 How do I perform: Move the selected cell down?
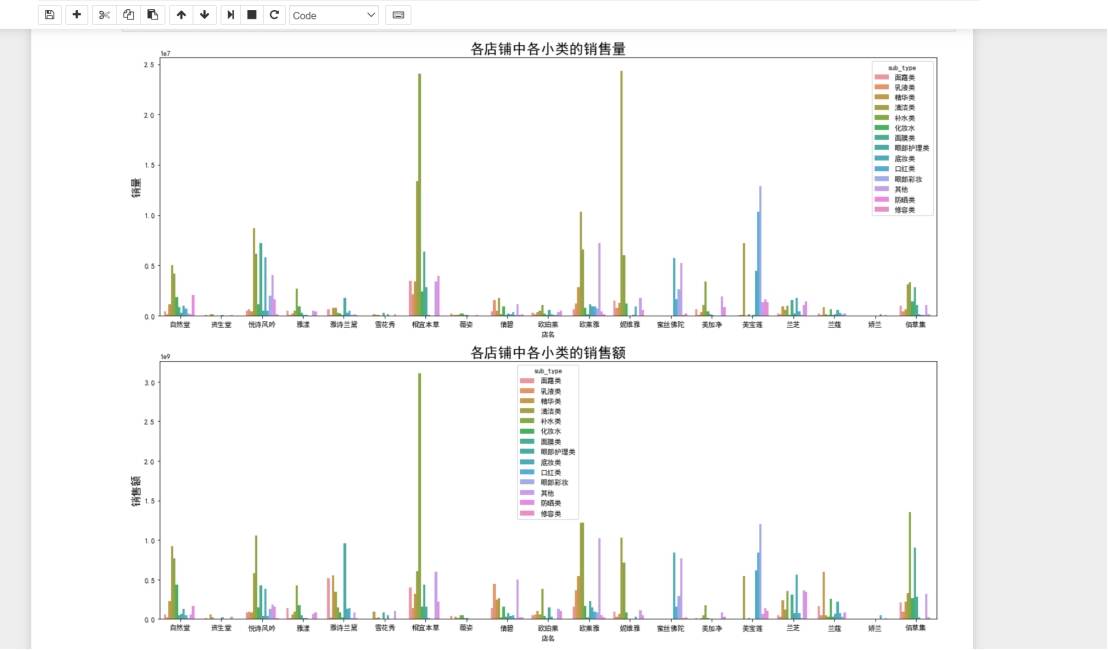coord(205,15)
